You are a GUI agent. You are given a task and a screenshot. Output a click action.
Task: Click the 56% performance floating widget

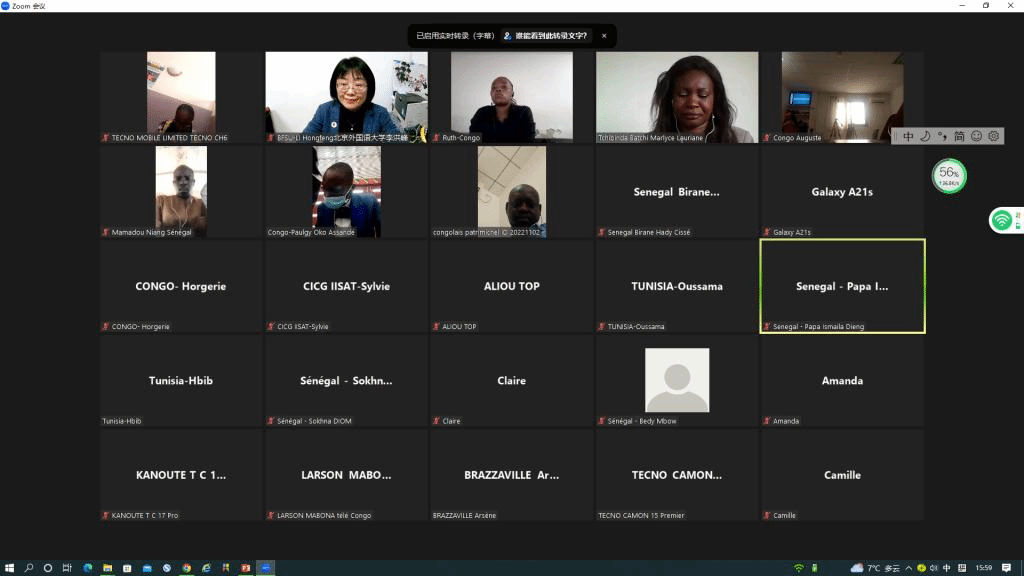(x=949, y=177)
